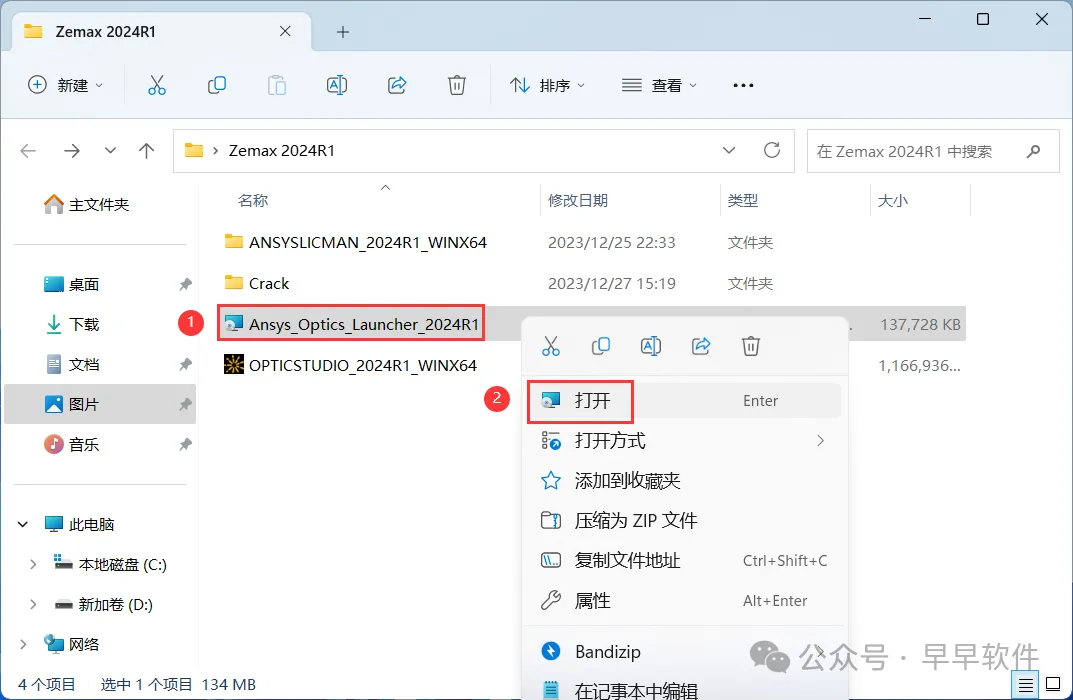Click the Share icon in the context menu
The image size is (1073, 700).
coord(701,346)
